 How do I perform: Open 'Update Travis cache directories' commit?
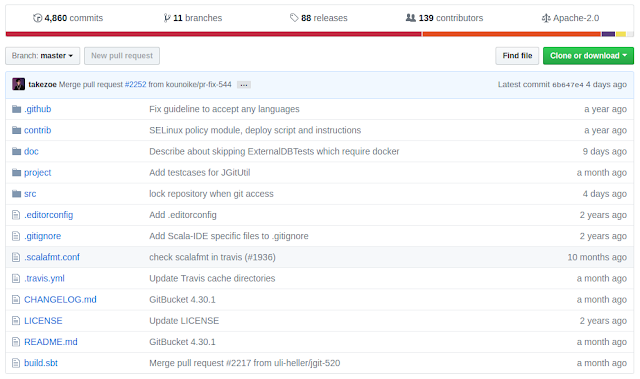point(212,279)
